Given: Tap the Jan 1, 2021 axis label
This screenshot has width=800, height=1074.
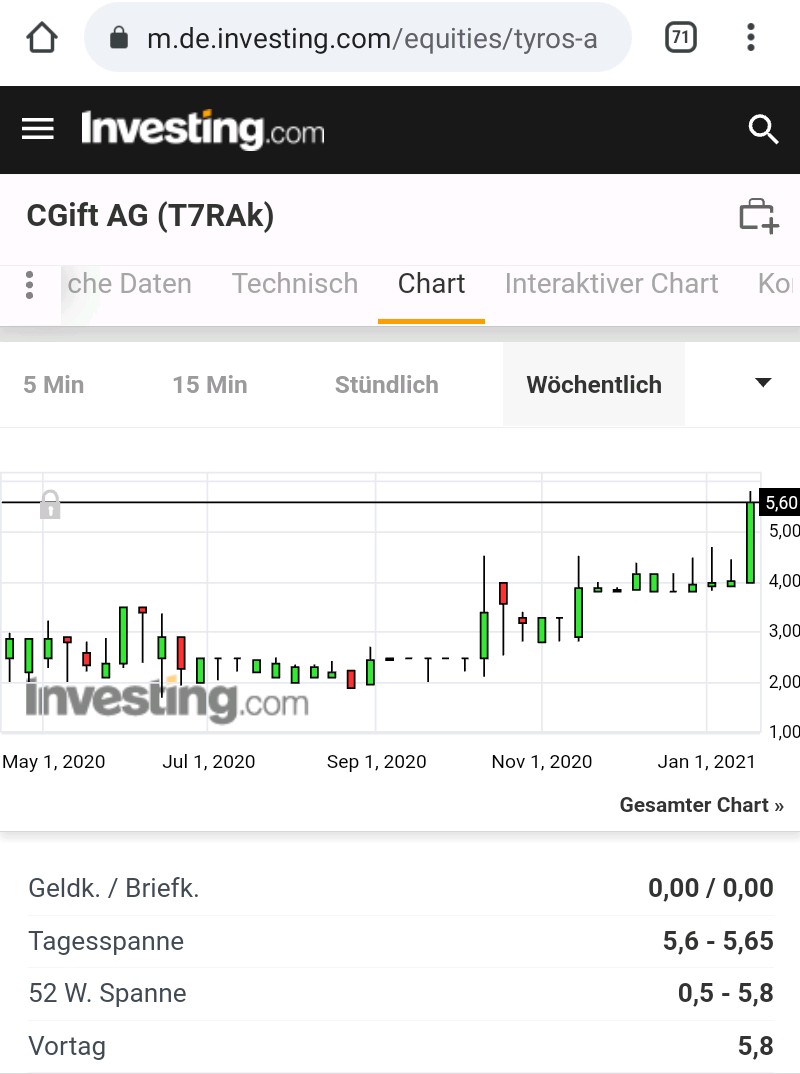Looking at the screenshot, I should coord(706,762).
